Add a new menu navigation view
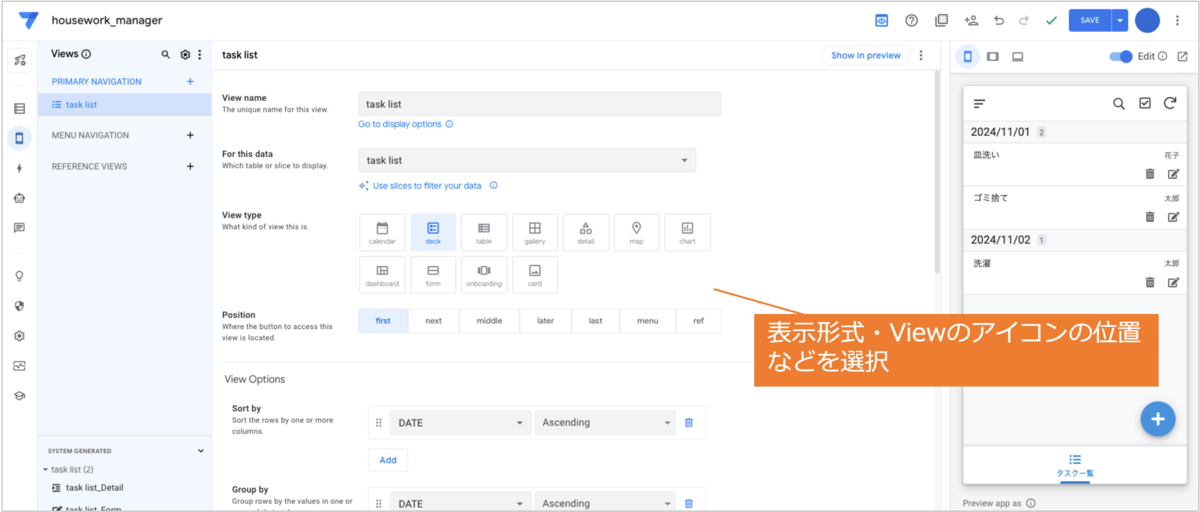The height and width of the screenshot is (512, 1200). [x=190, y=135]
